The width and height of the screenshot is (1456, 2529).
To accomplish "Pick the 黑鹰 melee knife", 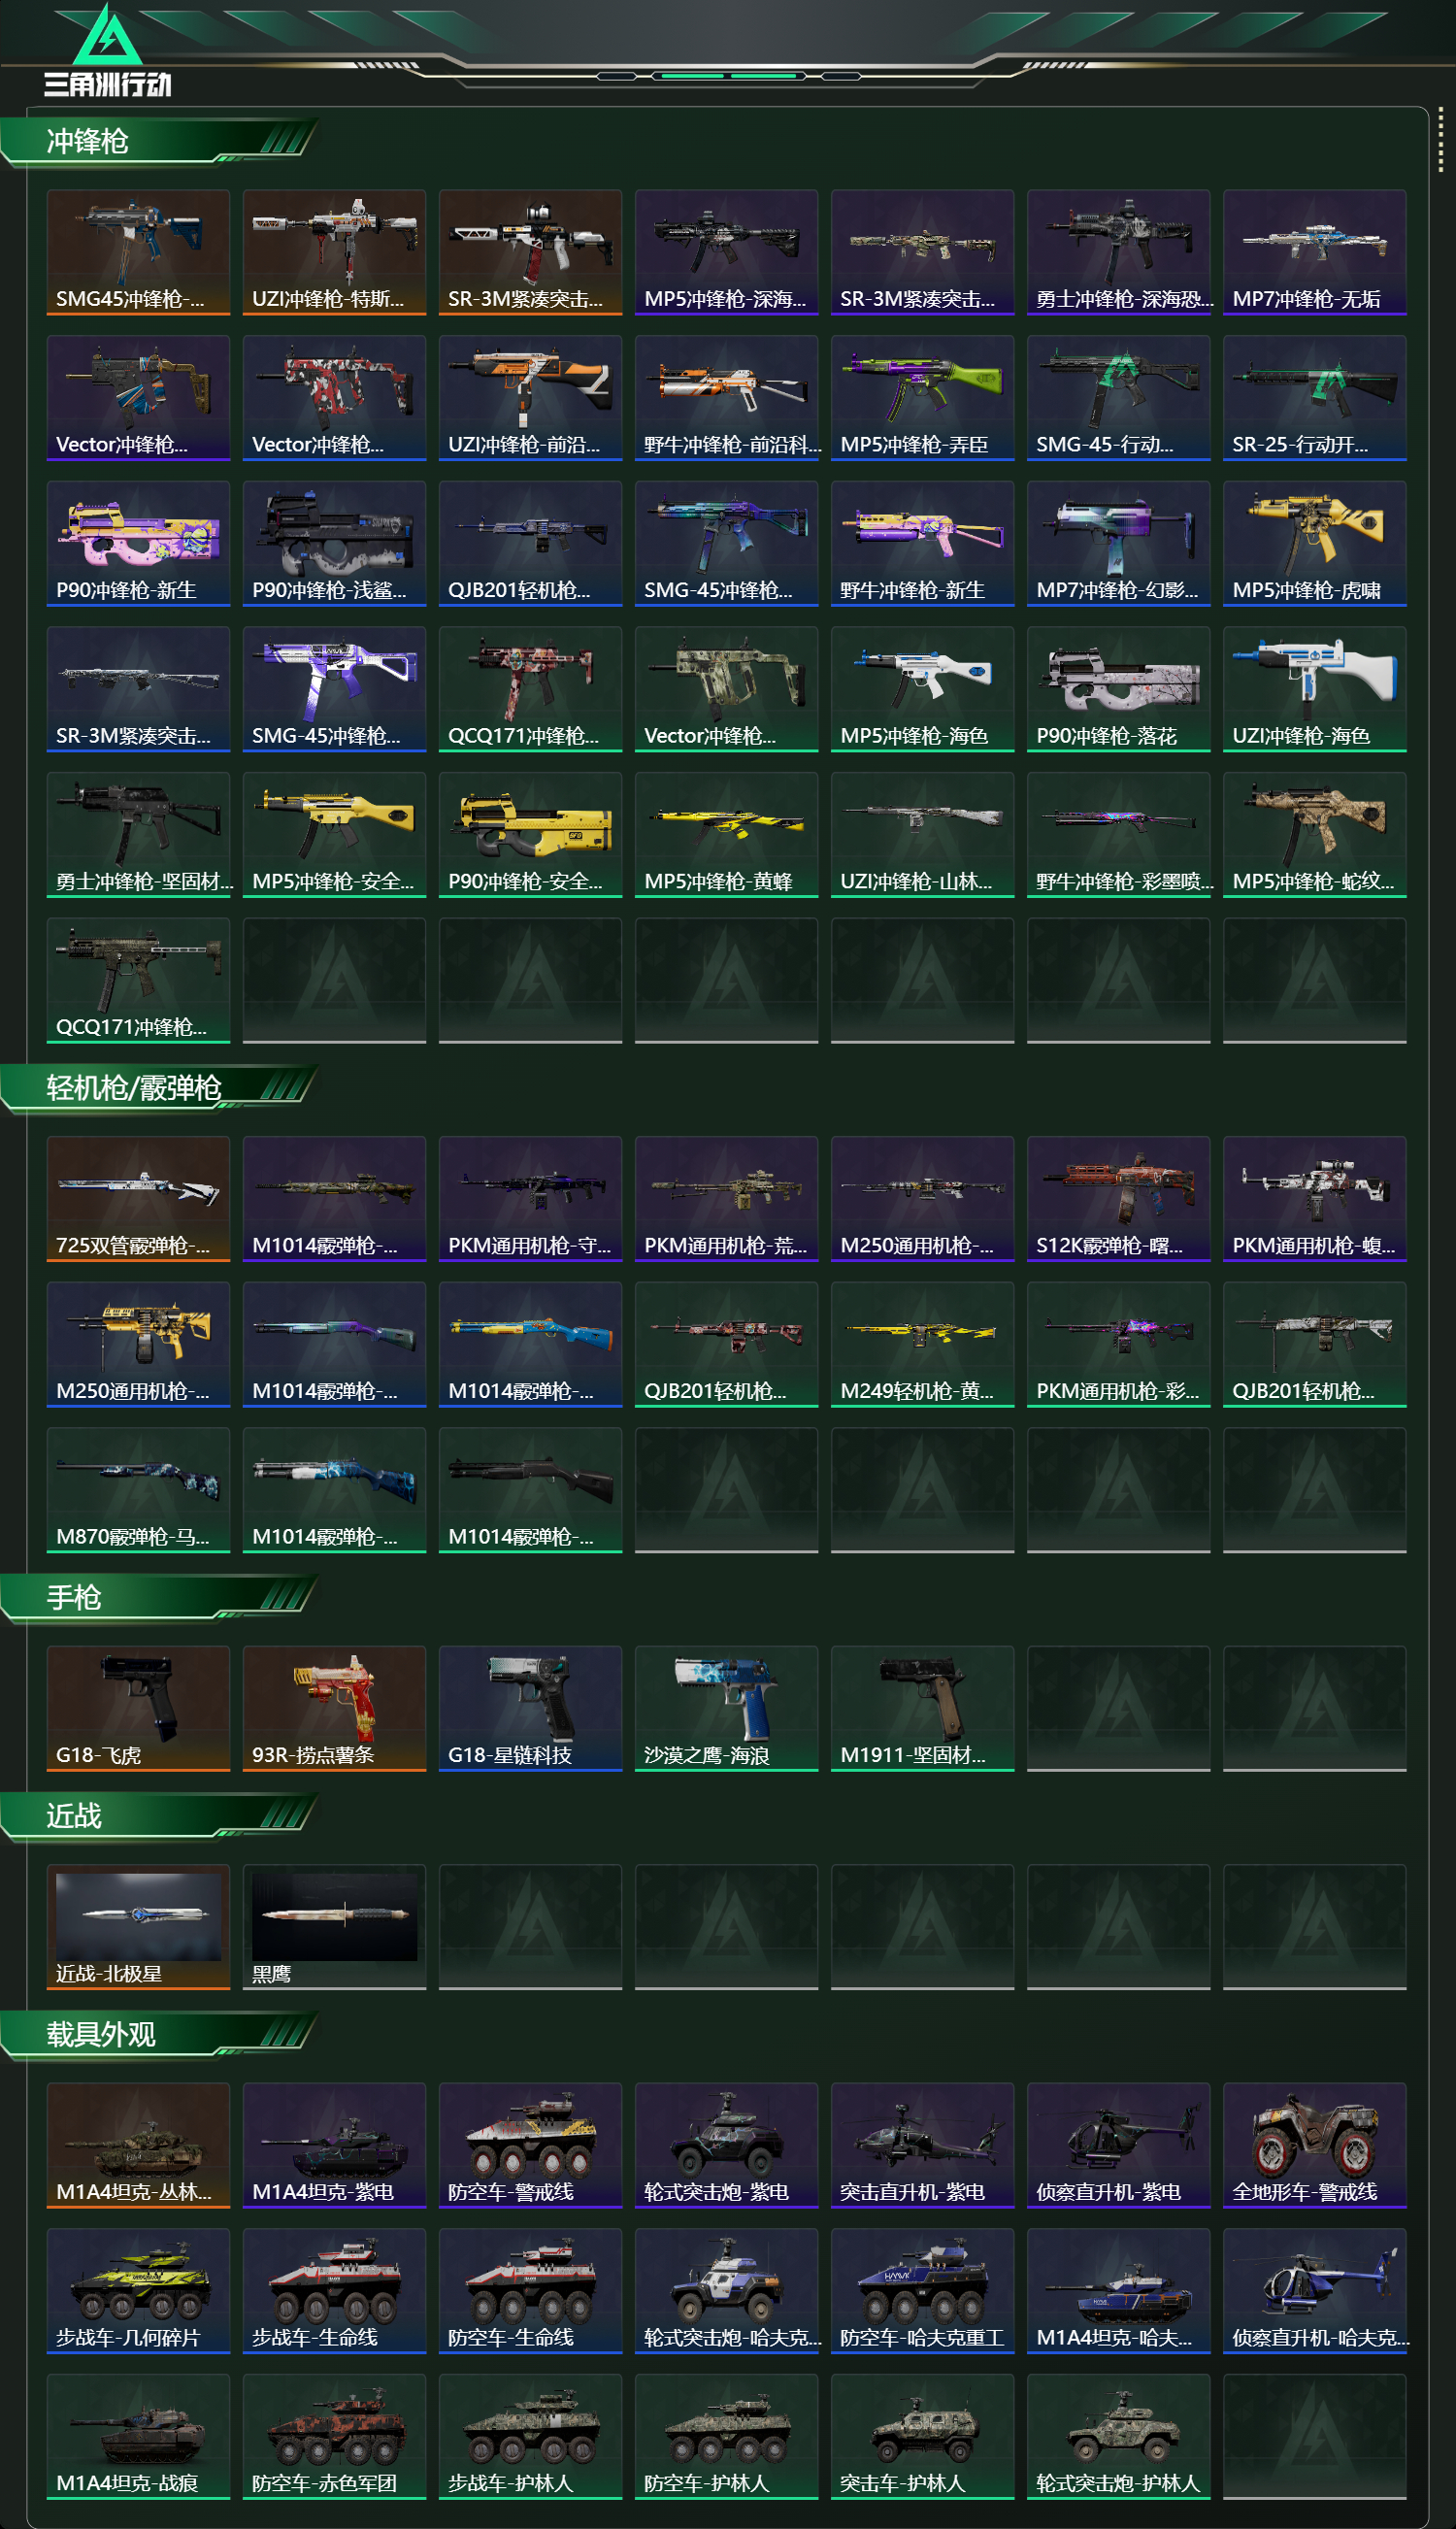I will [x=334, y=1926].
